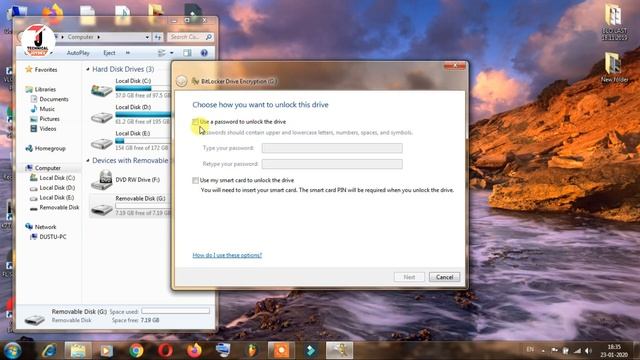
Task: Click Eject in the Explorer toolbar
Action: (109, 53)
